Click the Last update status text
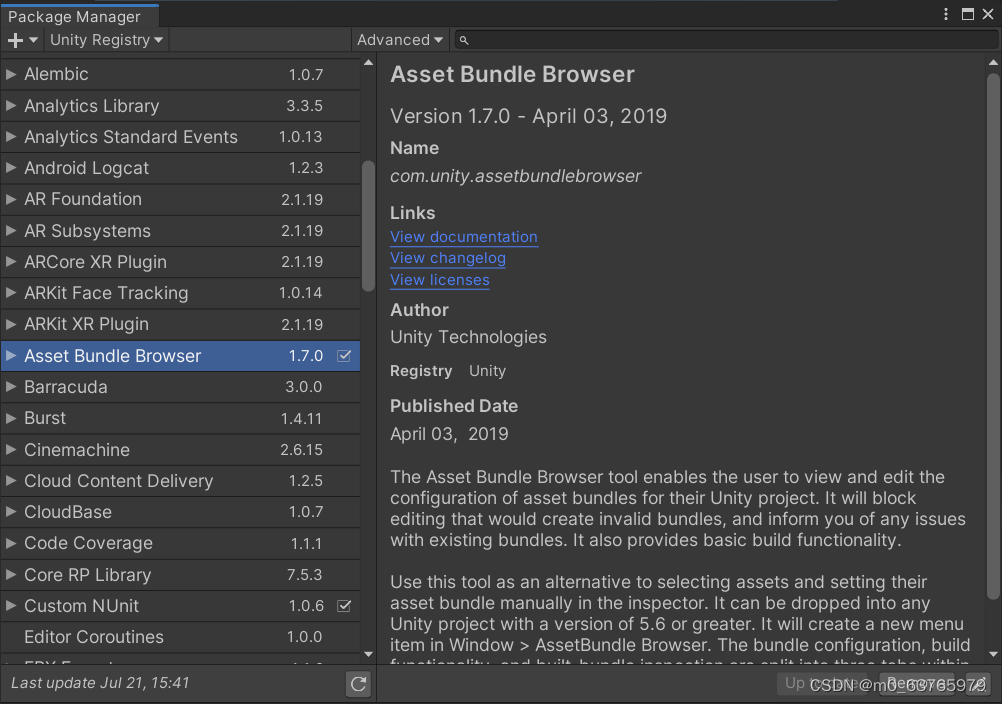Image resolution: width=1002 pixels, height=704 pixels. (x=100, y=683)
